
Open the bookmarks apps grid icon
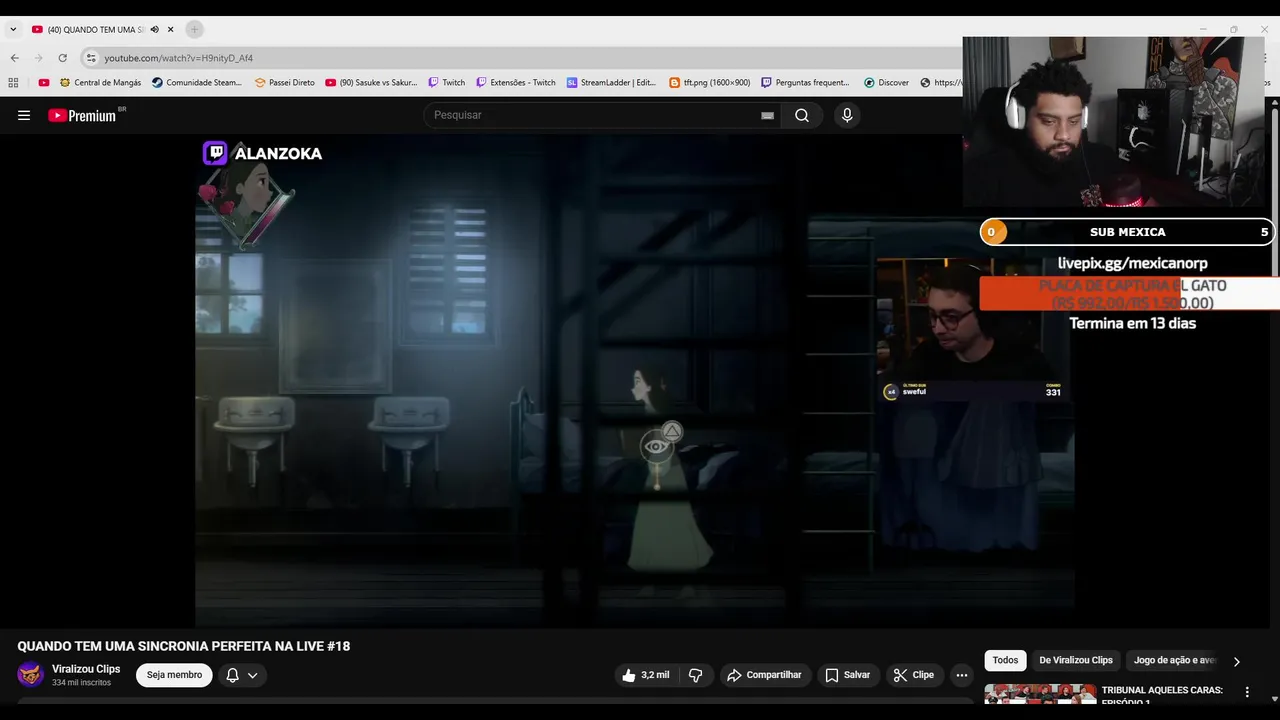click(x=13, y=83)
